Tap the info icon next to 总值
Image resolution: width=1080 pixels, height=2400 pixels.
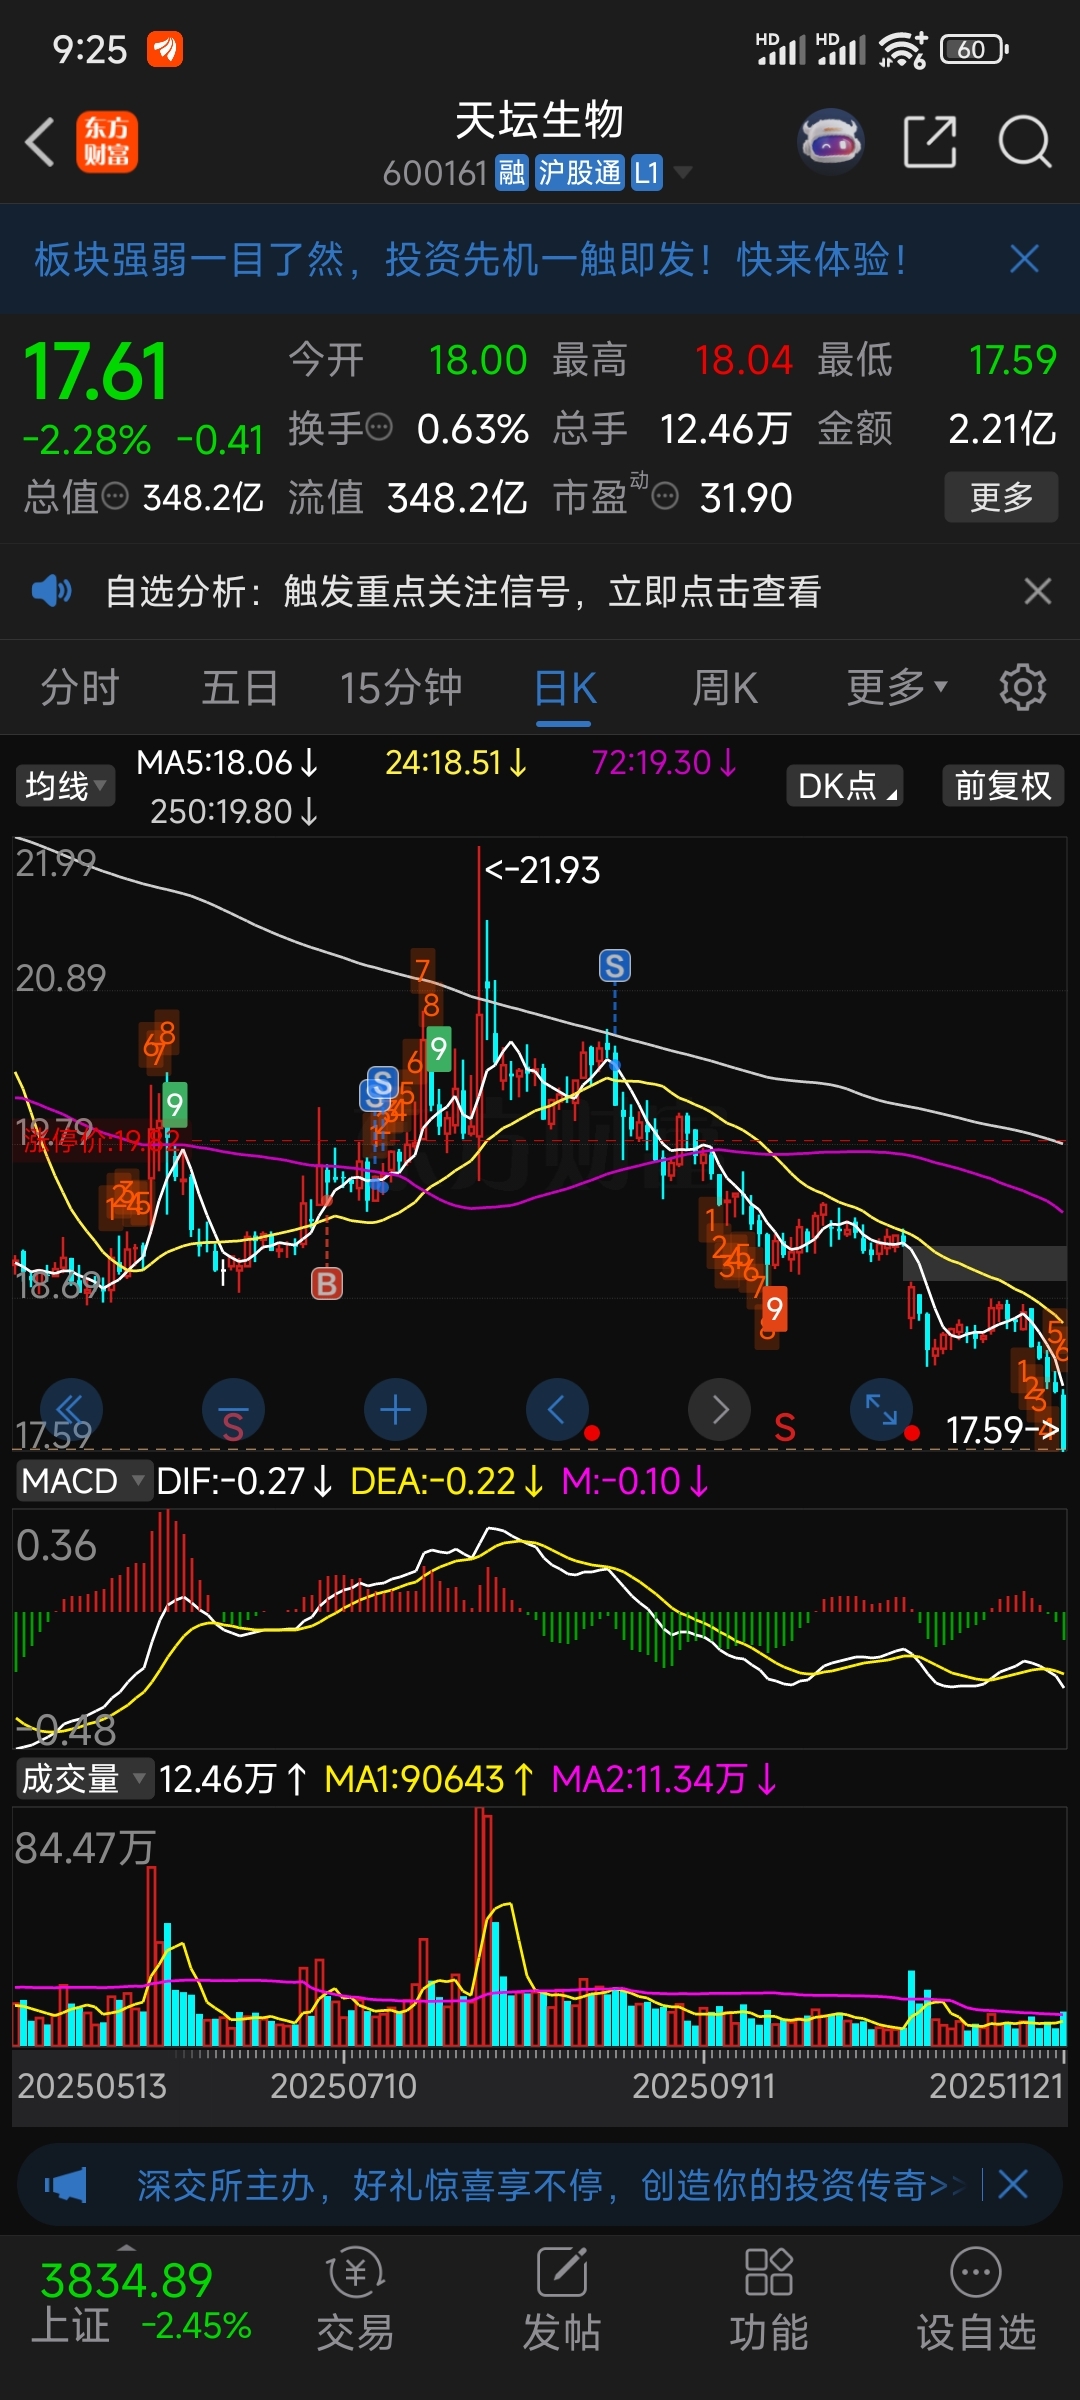pyautogui.click(x=116, y=496)
